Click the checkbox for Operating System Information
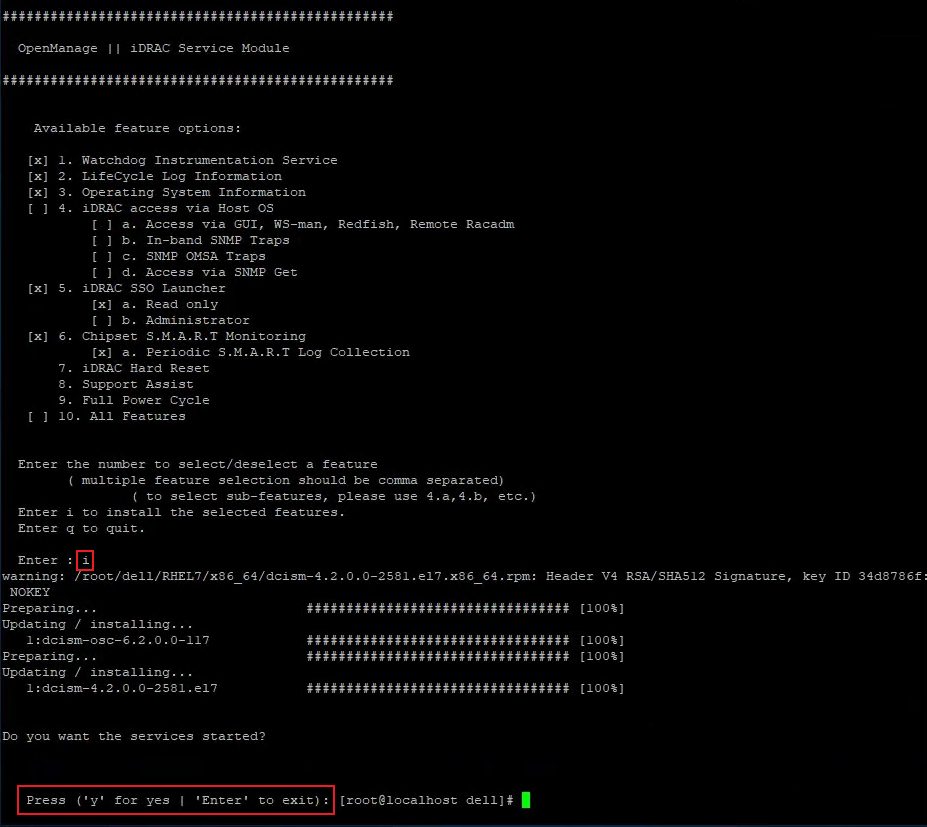Viewport: 927px width, 827px height. [x=38, y=192]
